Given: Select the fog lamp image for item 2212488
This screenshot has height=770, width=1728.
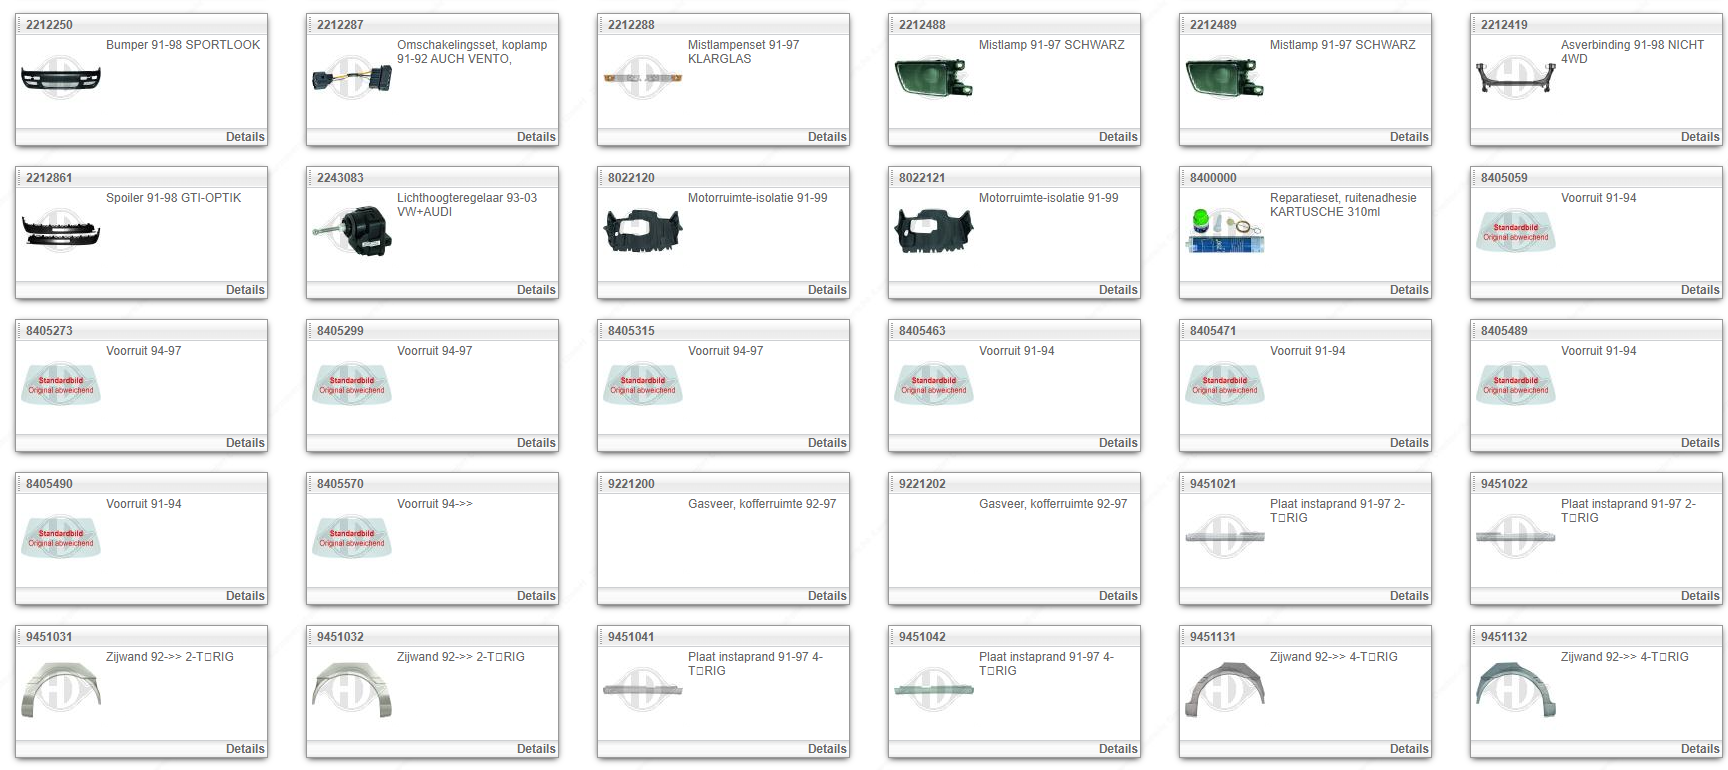Looking at the screenshot, I should pyautogui.click(x=934, y=78).
